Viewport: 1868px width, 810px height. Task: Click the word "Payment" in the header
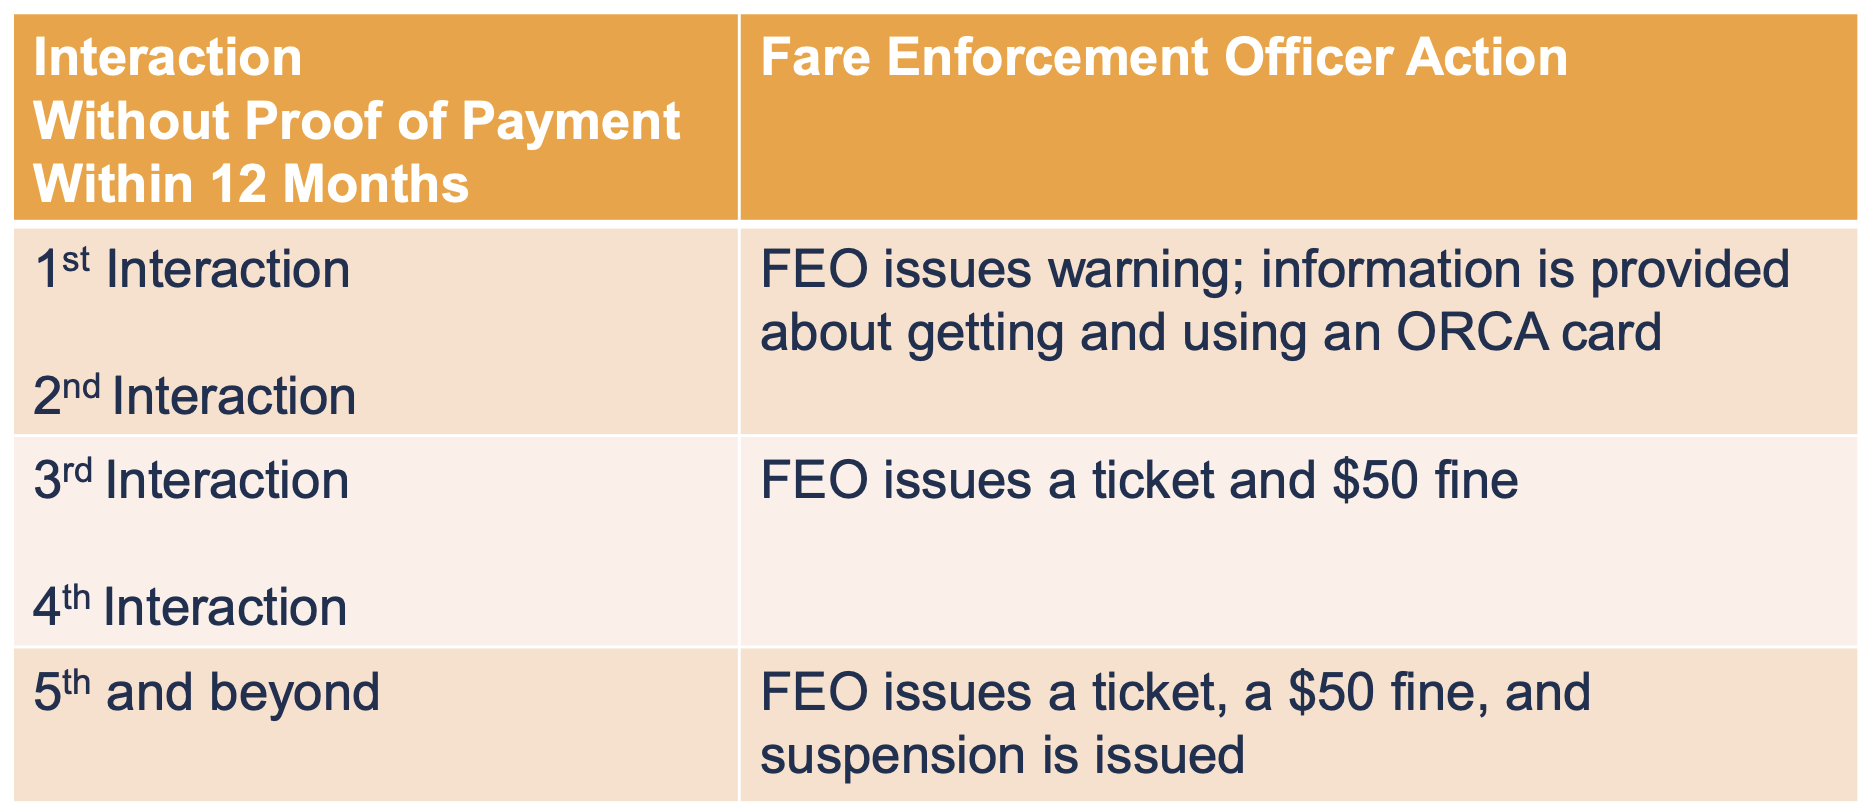click(571, 121)
